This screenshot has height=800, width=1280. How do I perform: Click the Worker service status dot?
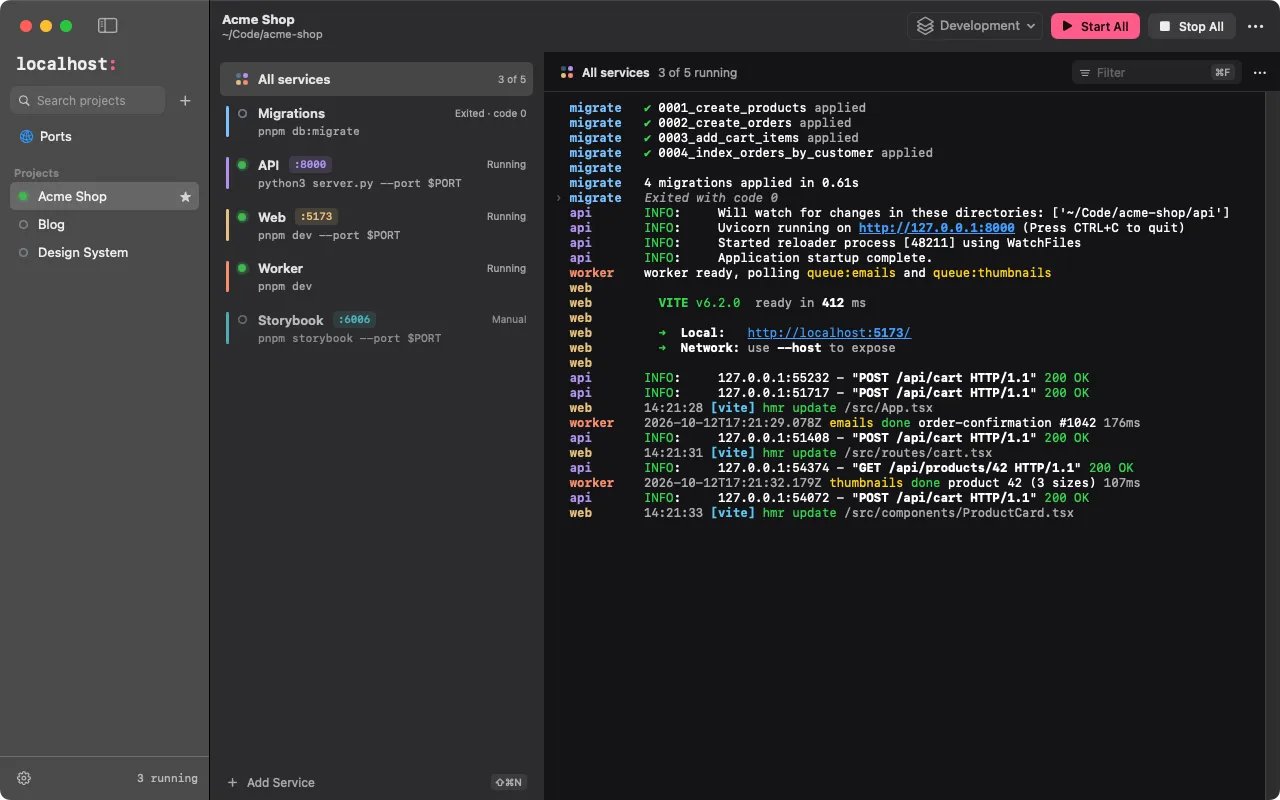tap(242, 268)
